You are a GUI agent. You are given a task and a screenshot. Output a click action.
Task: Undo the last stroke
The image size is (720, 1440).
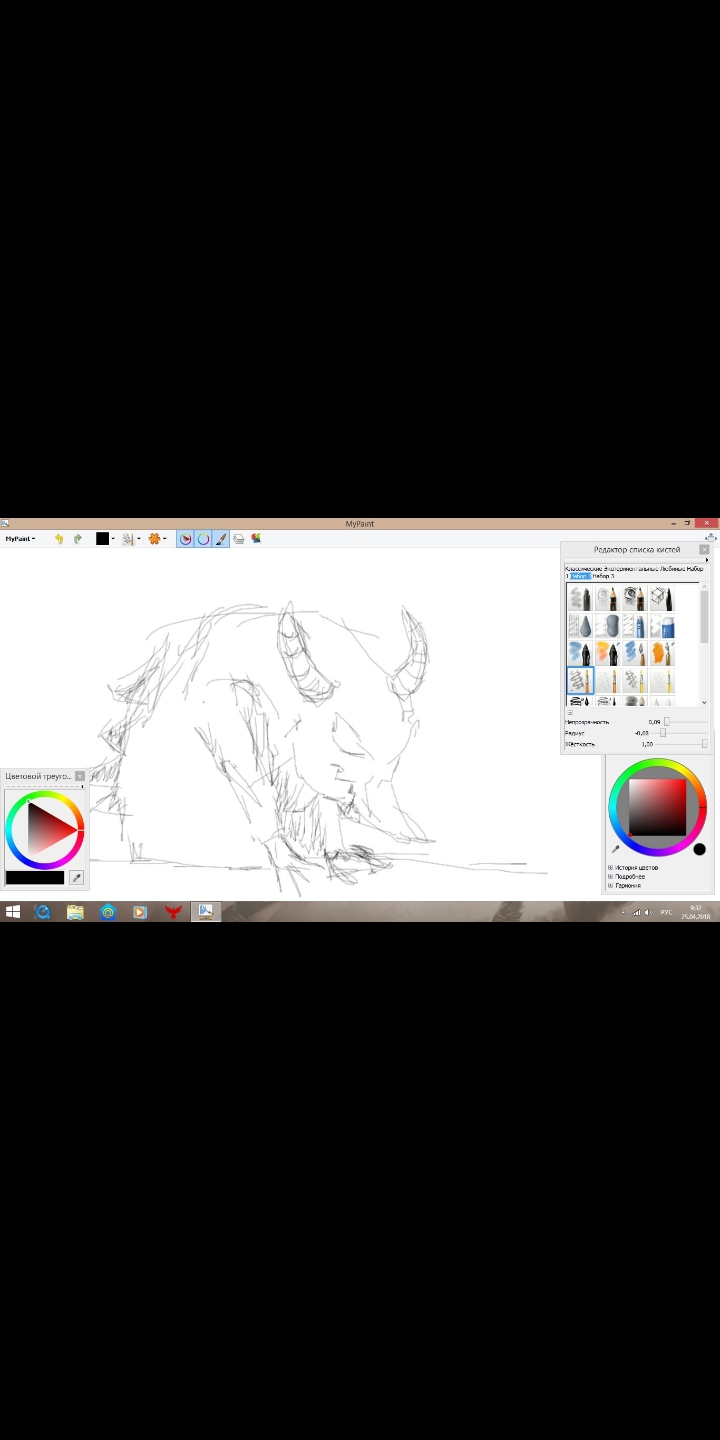coord(59,539)
